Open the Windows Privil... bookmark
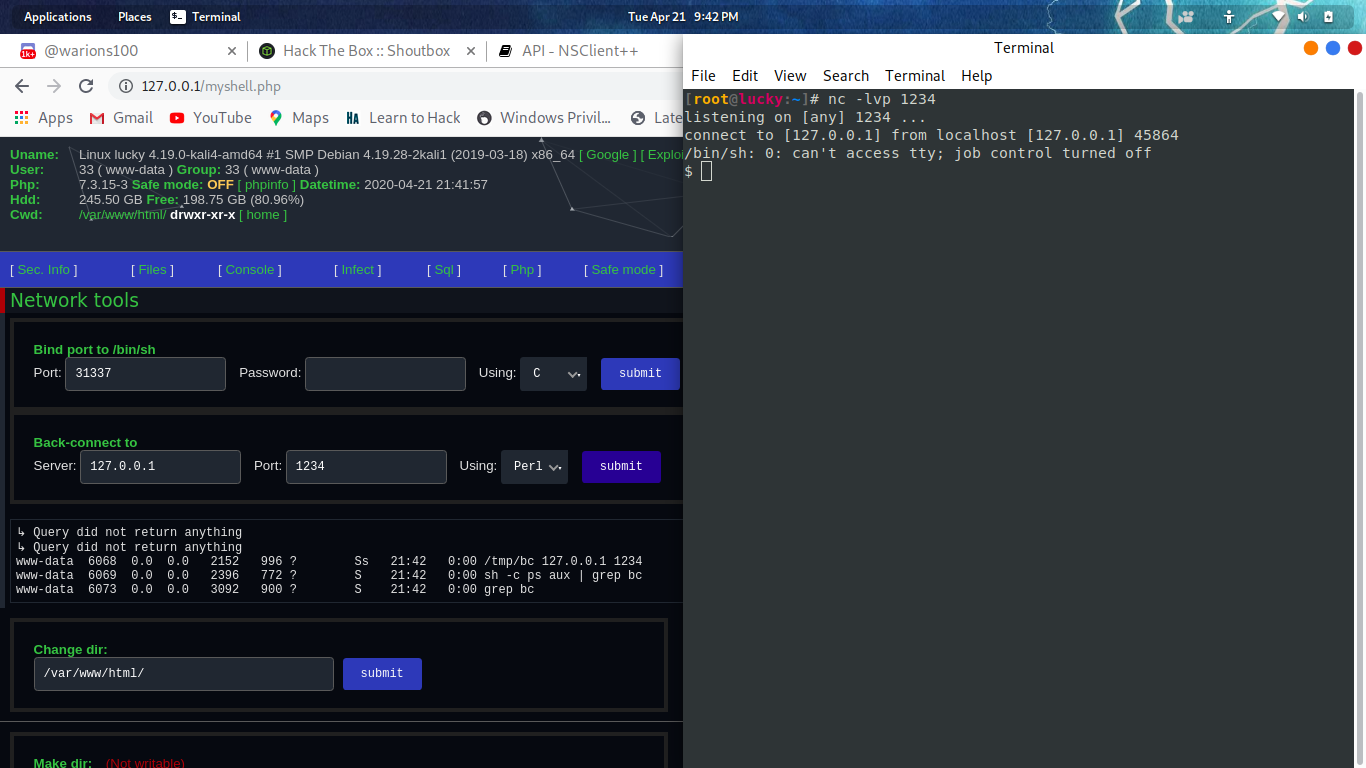This screenshot has width=1366, height=768. [x=543, y=118]
